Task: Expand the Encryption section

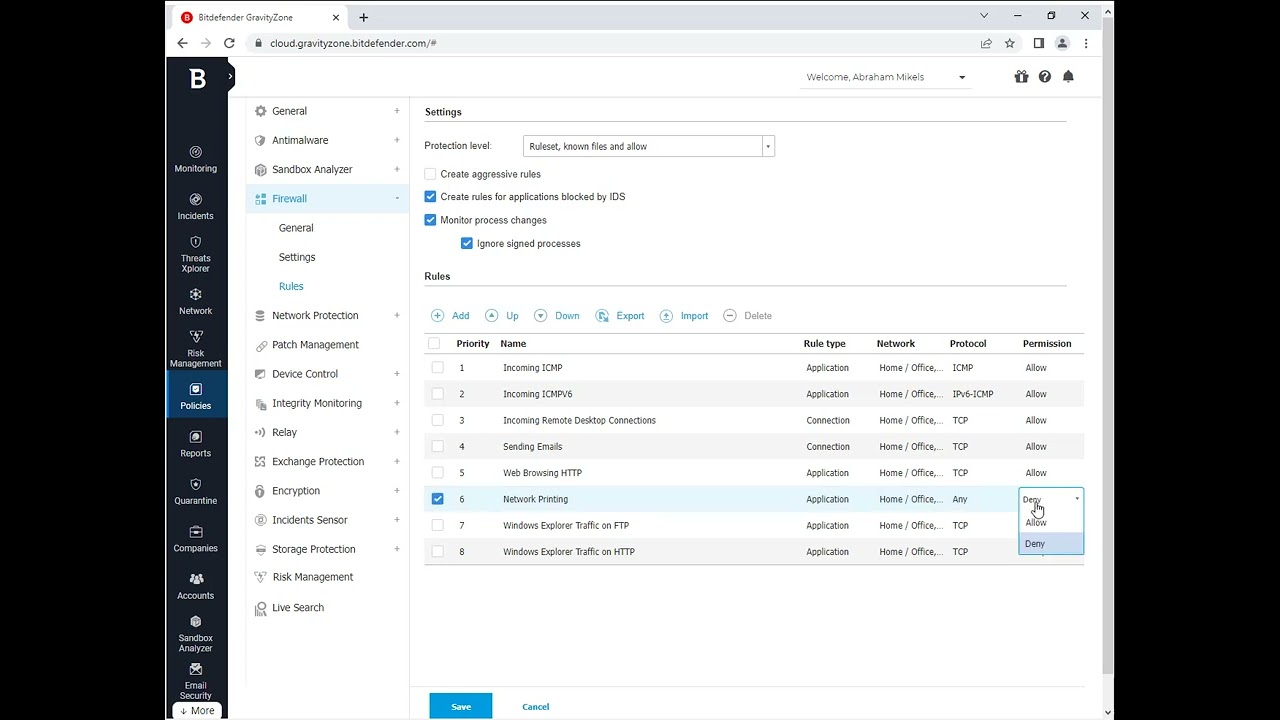Action: tap(397, 491)
